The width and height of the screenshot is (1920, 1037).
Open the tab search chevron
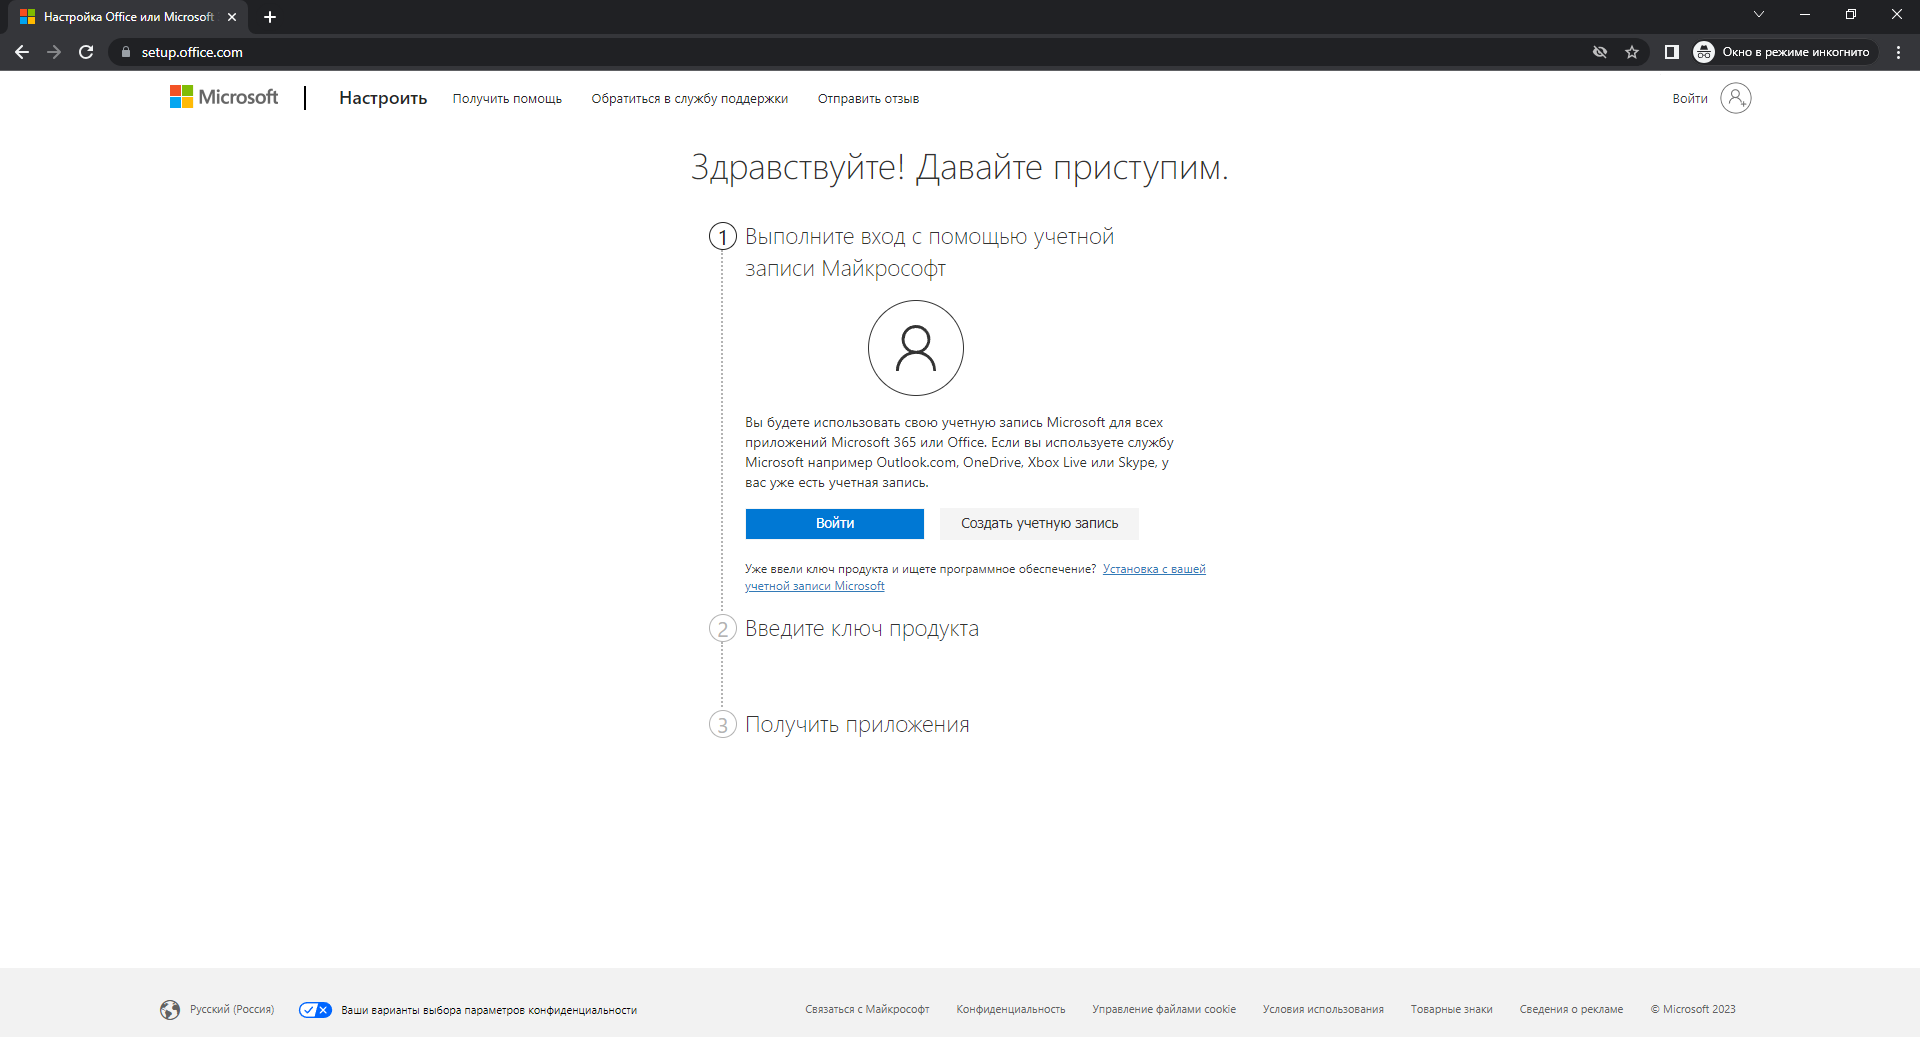coord(1759,14)
